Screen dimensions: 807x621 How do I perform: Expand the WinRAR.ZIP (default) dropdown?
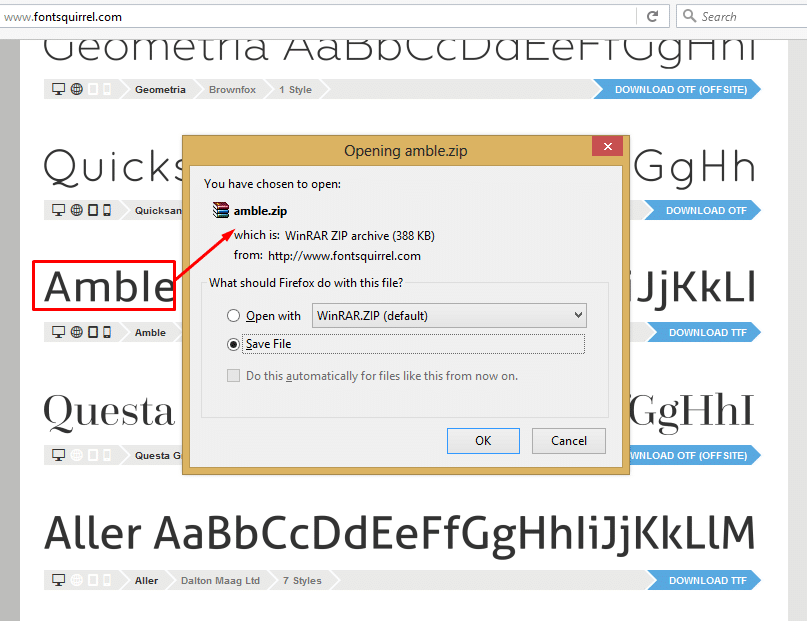tap(449, 315)
